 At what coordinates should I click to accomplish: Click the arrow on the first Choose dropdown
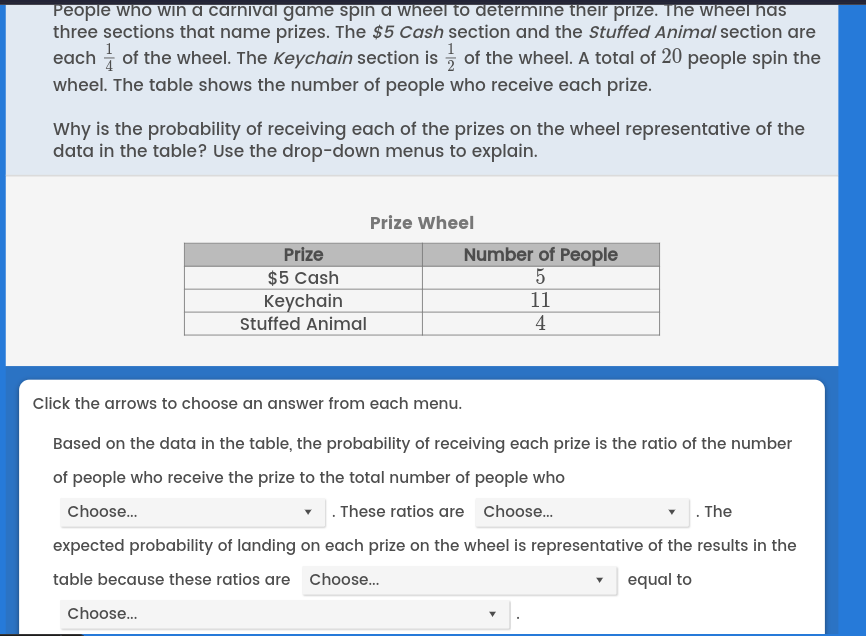pos(307,511)
